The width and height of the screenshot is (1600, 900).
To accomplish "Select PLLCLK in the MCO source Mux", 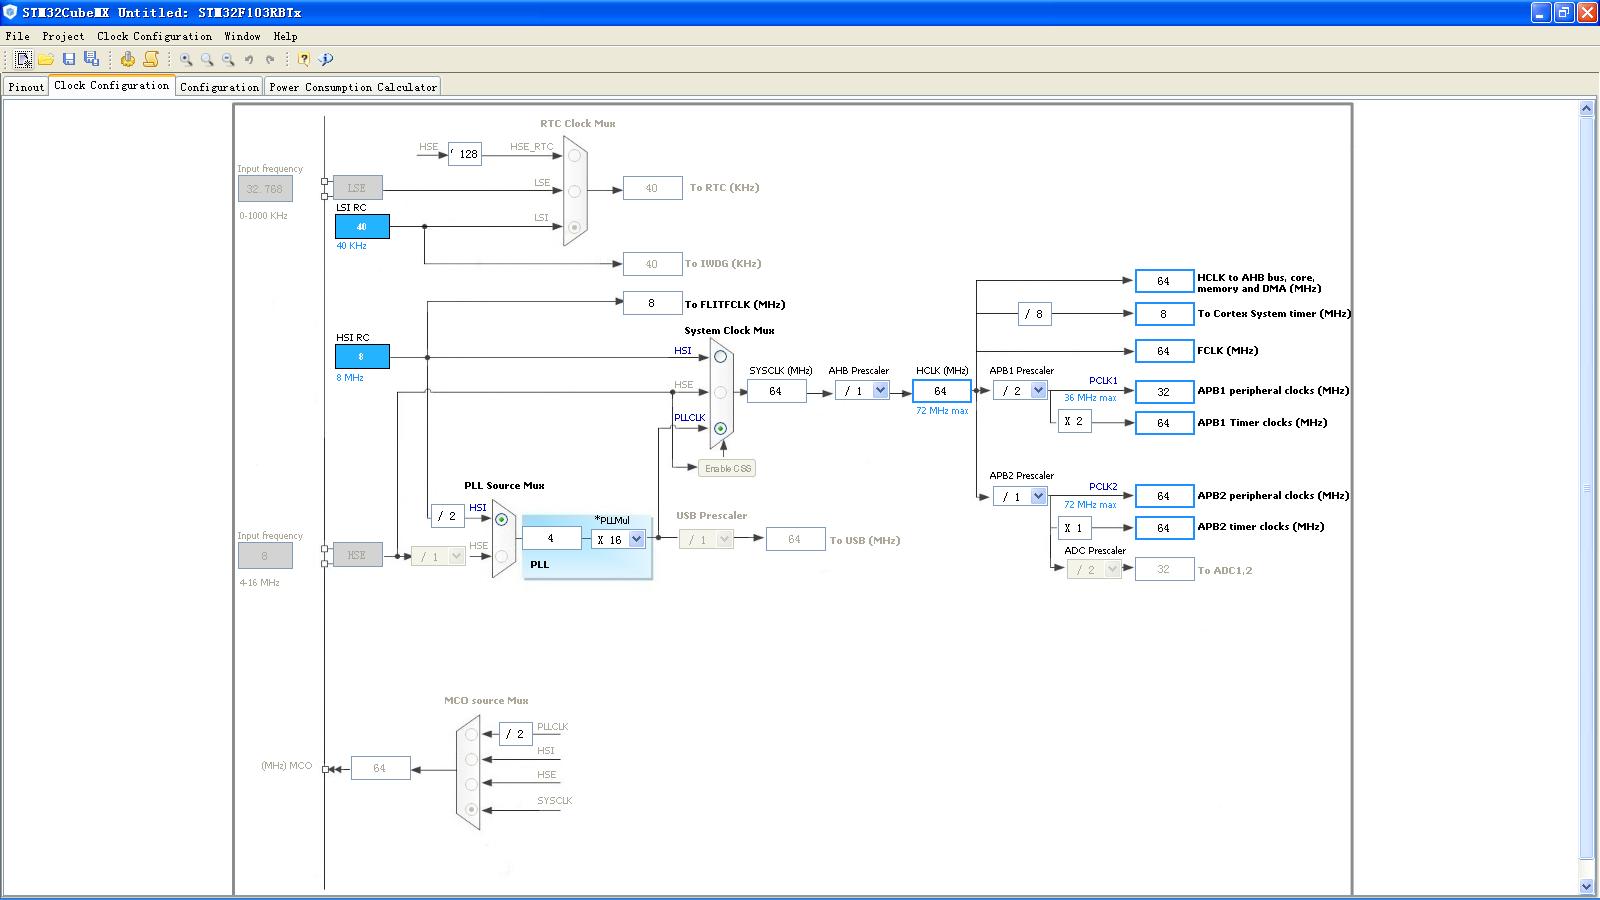I will pyautogui.click(x=472, y=734).
